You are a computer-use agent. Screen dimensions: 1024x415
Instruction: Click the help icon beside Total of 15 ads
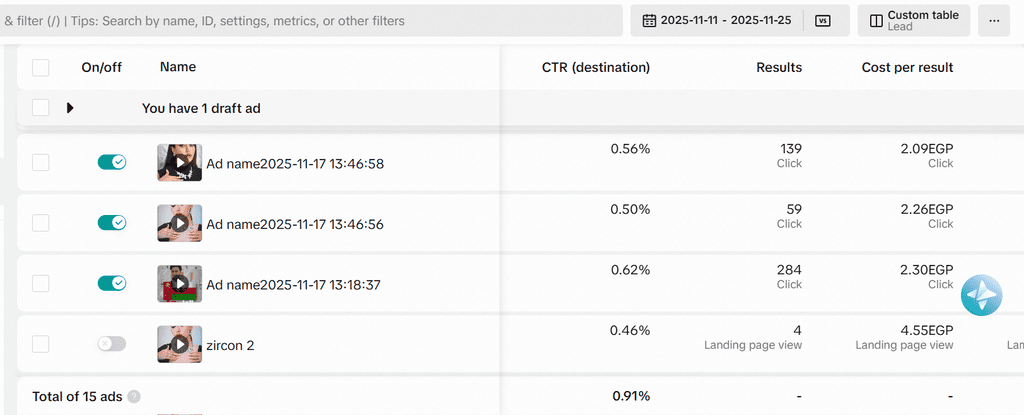click(x=134, y=397)
